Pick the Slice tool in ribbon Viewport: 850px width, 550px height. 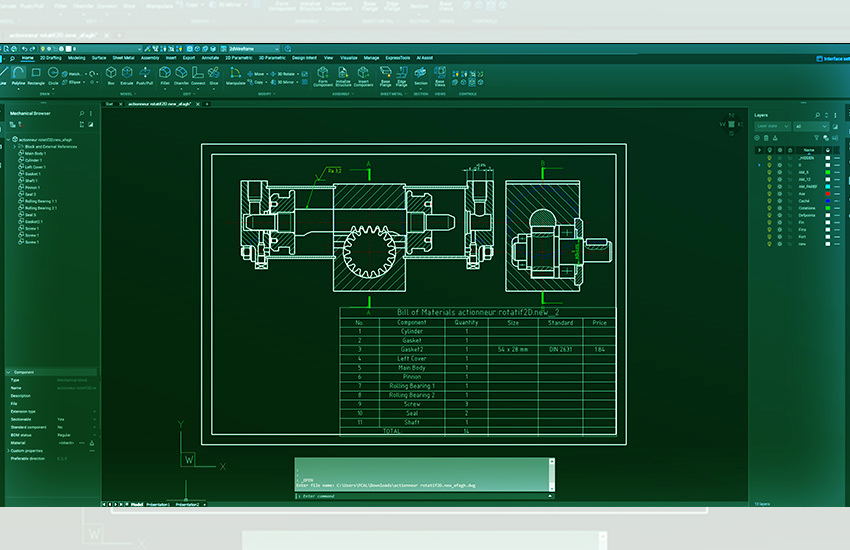click(x=214, y=76)
